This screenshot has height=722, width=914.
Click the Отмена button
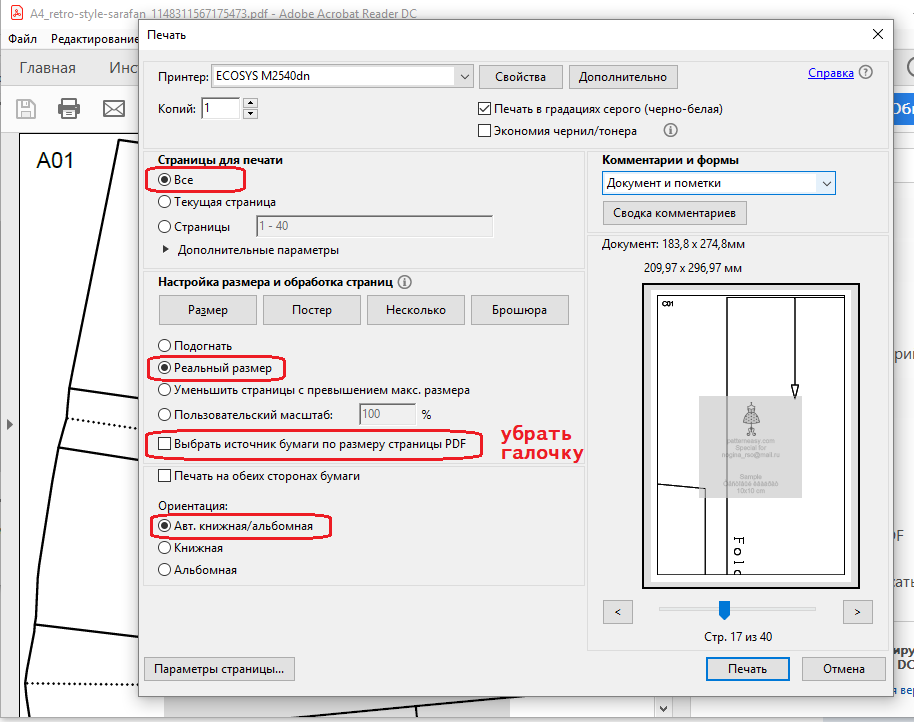(x=843, y=669)
